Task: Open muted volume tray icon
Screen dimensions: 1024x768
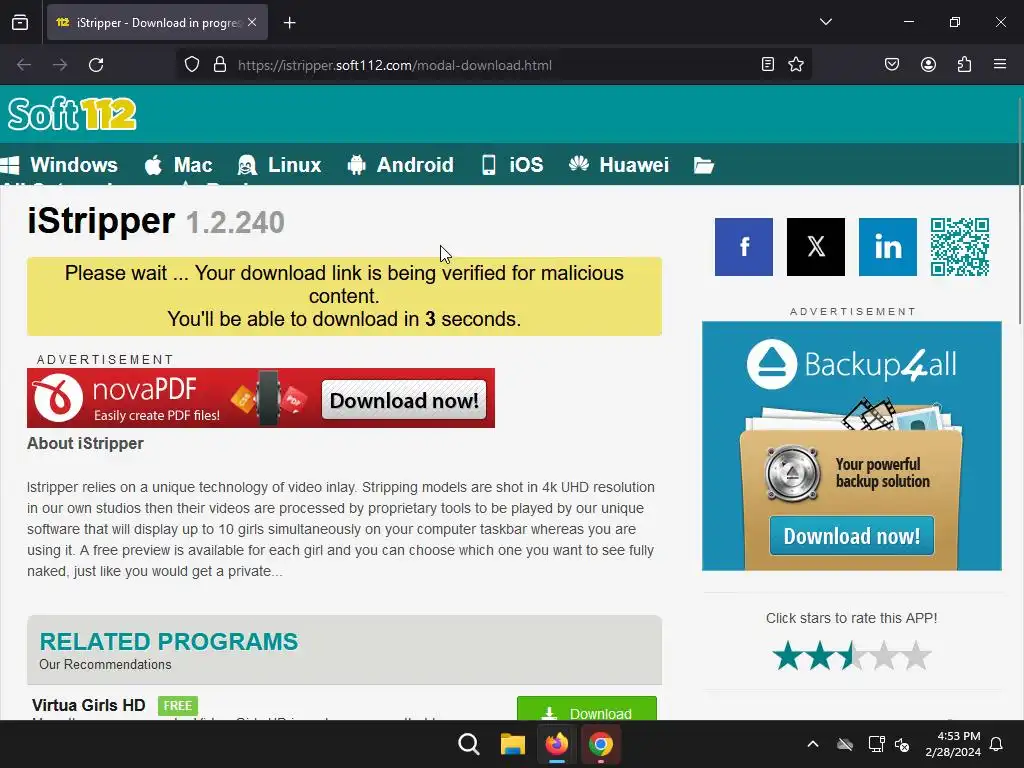Action: pos(902,744)
